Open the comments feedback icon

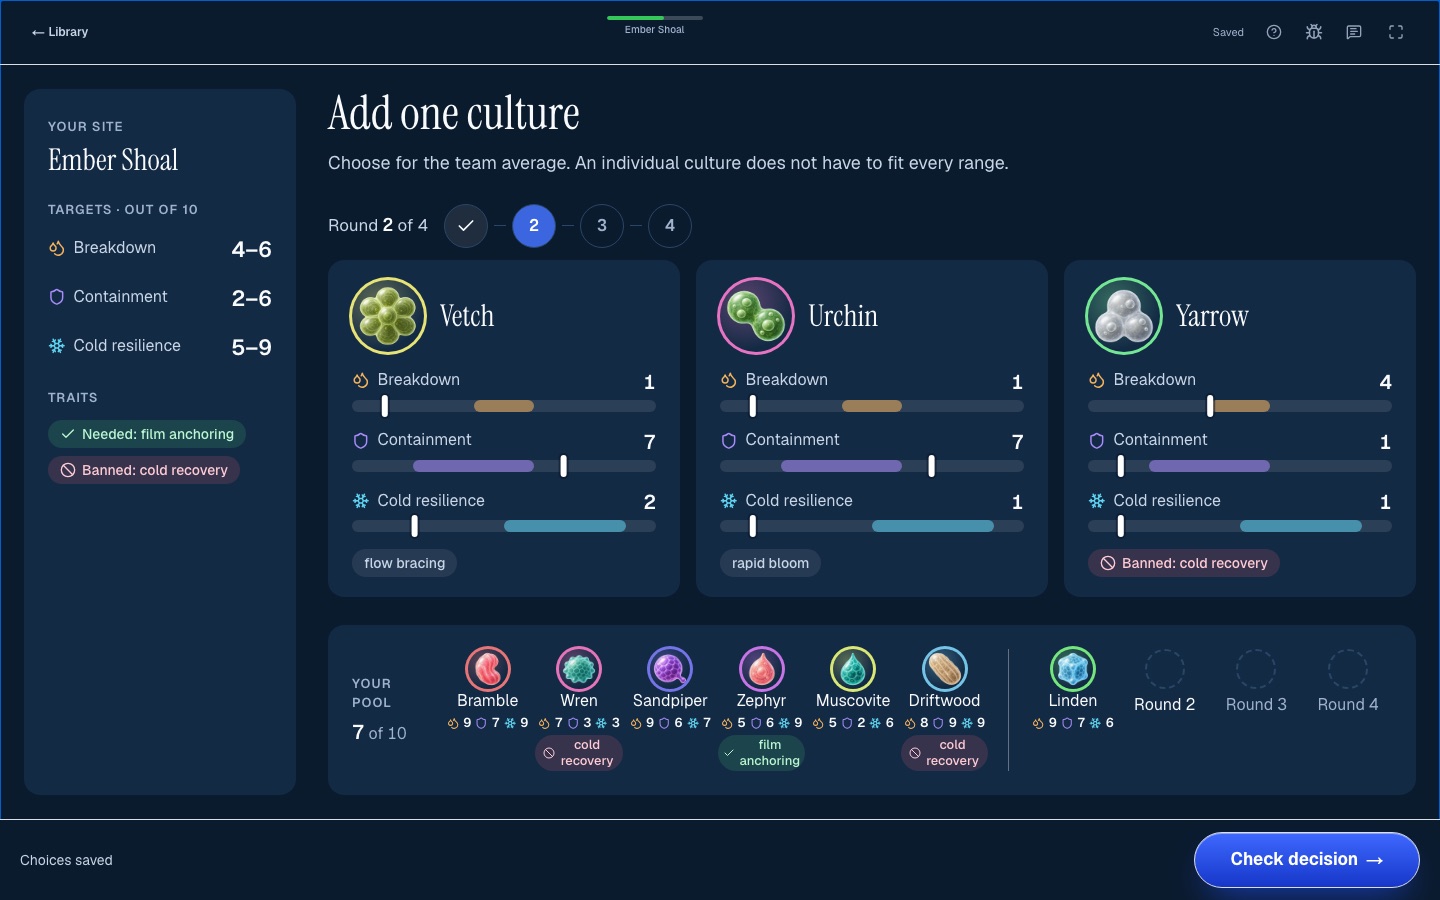coord(1354,32)
